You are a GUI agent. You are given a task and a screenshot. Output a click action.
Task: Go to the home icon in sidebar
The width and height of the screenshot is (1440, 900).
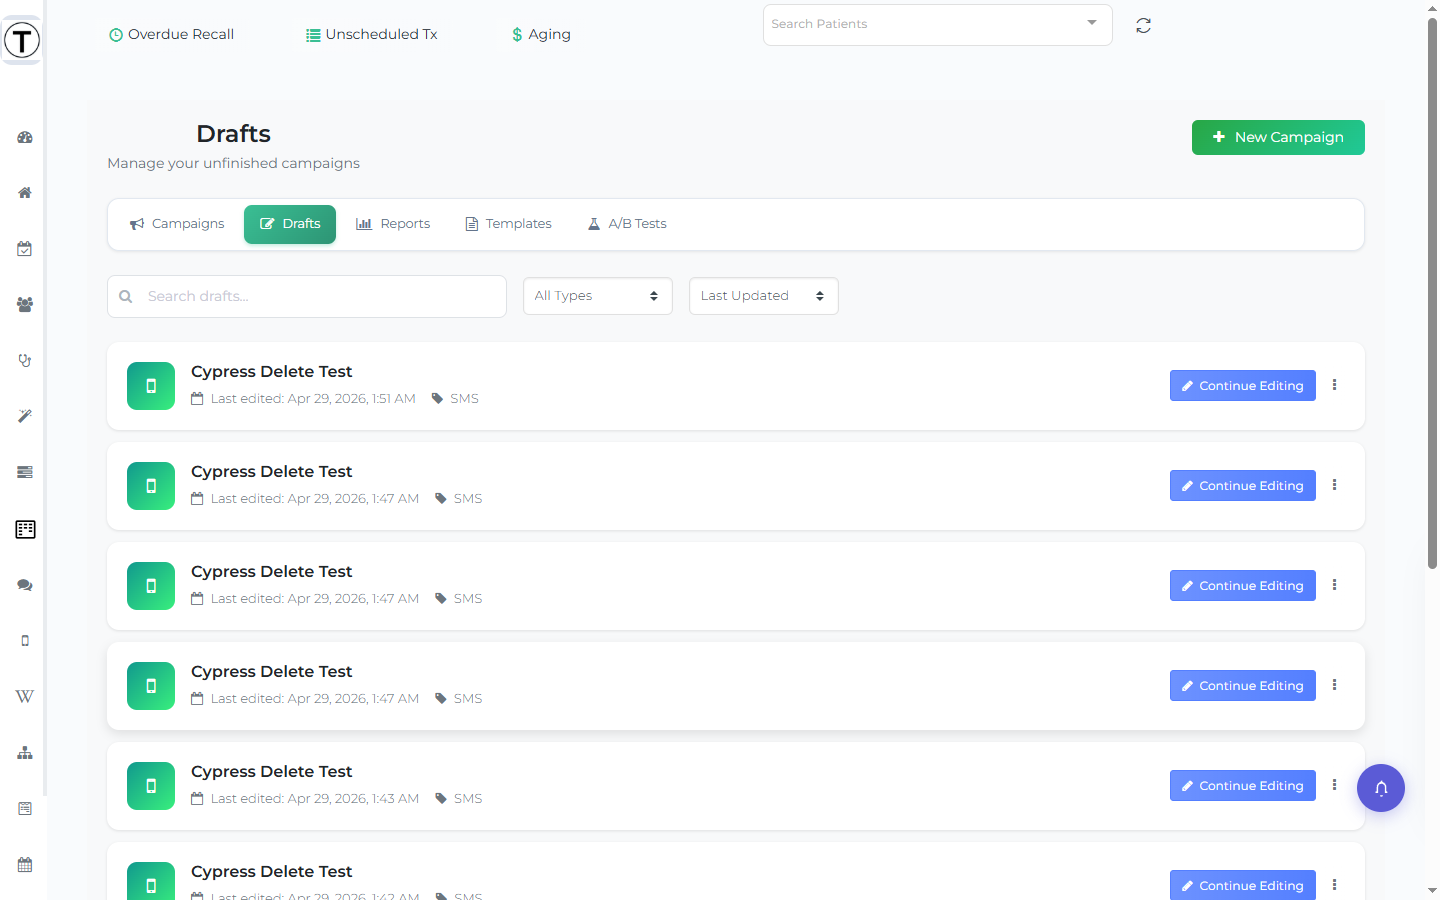click(25, 193)
